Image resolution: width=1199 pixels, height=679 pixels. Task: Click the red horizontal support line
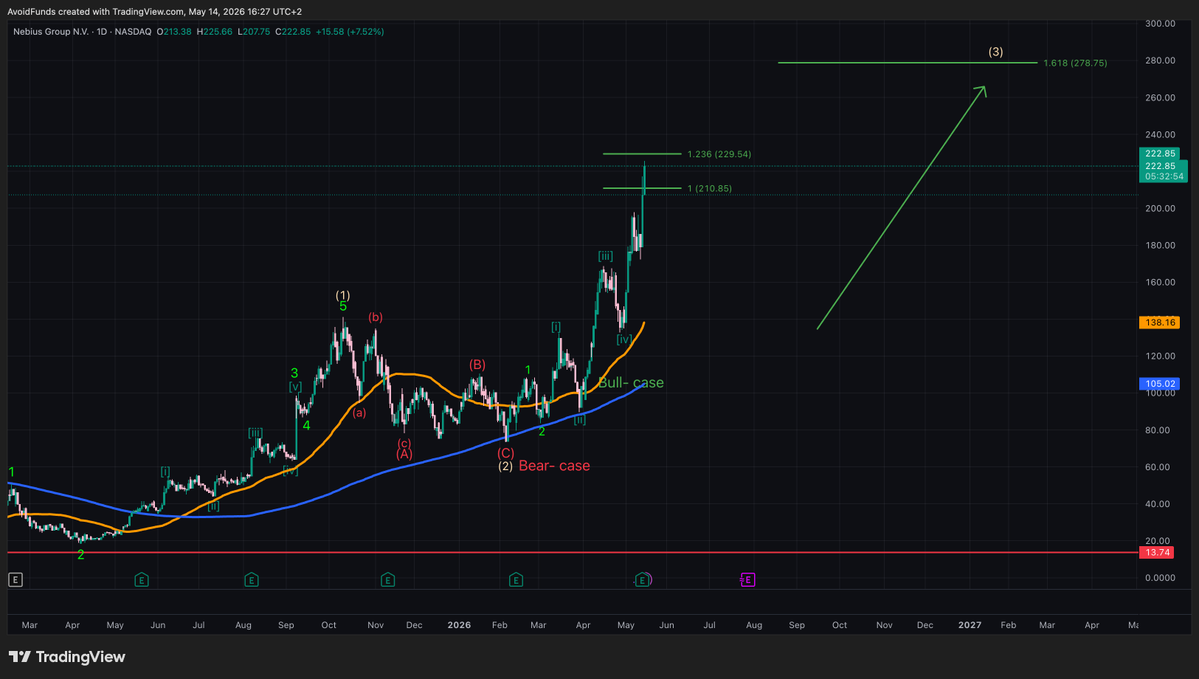pos(574,552)
